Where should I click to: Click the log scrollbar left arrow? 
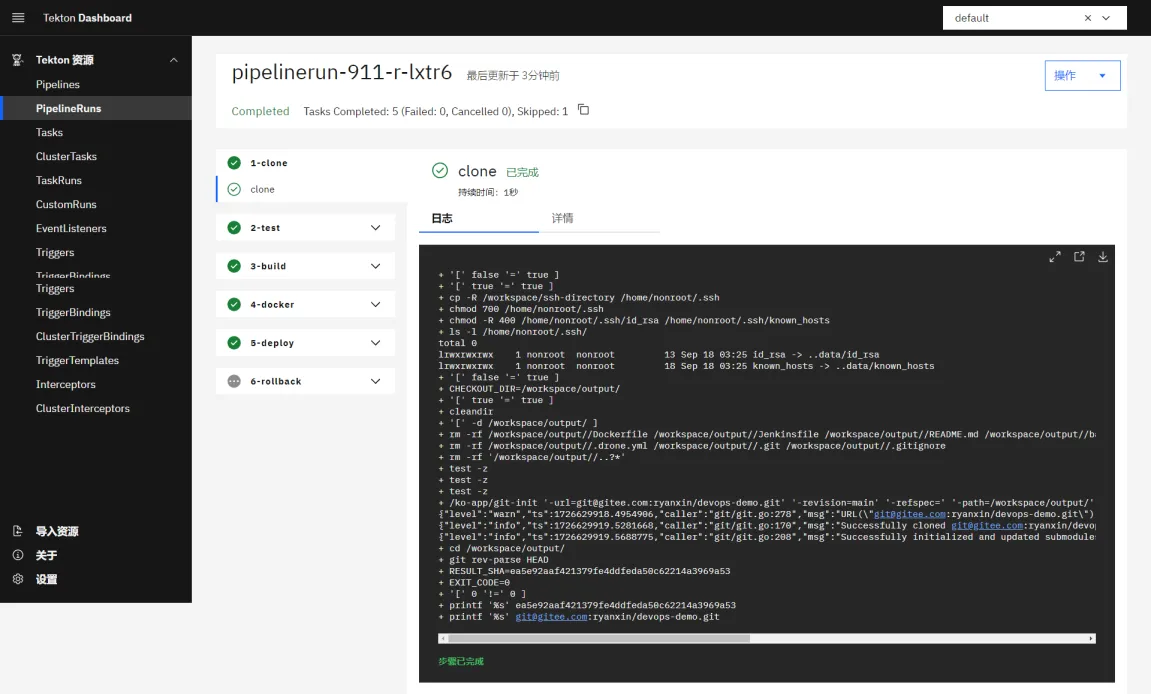point(443,638)
